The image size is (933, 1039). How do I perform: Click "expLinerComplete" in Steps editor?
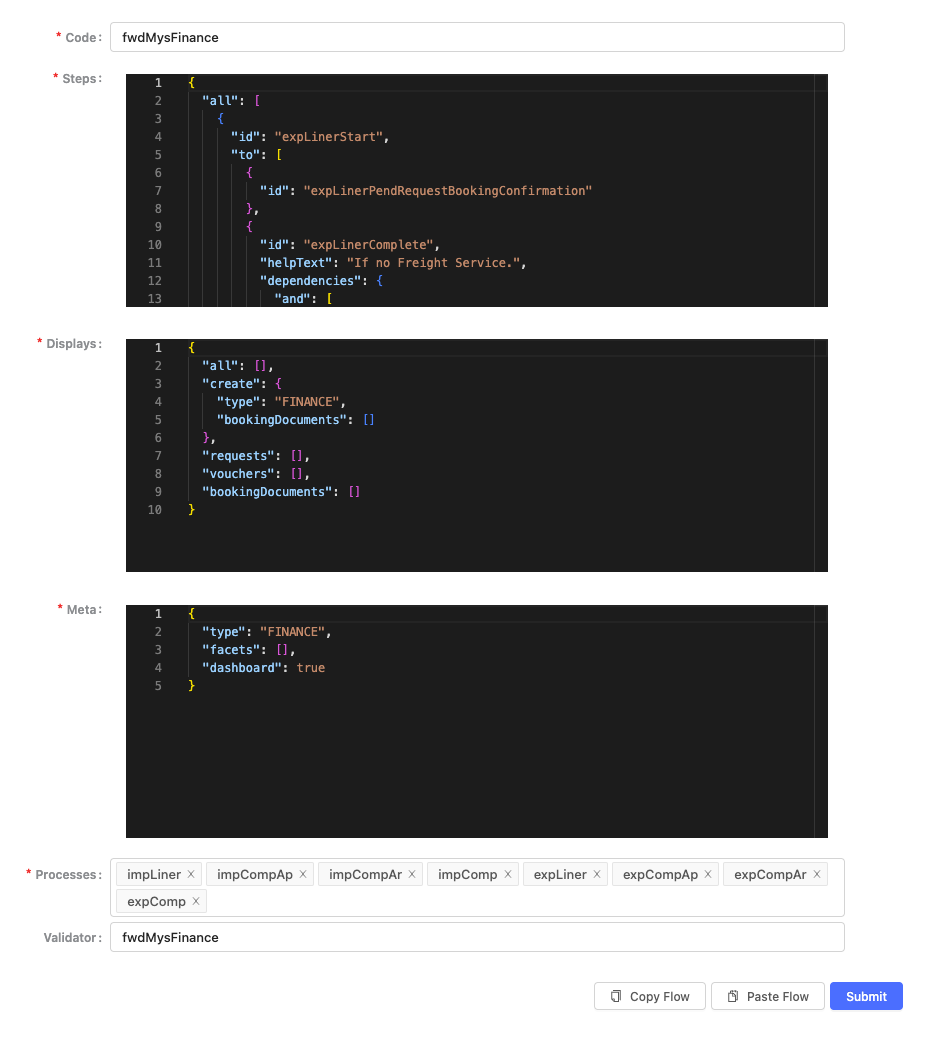(368, 245)
